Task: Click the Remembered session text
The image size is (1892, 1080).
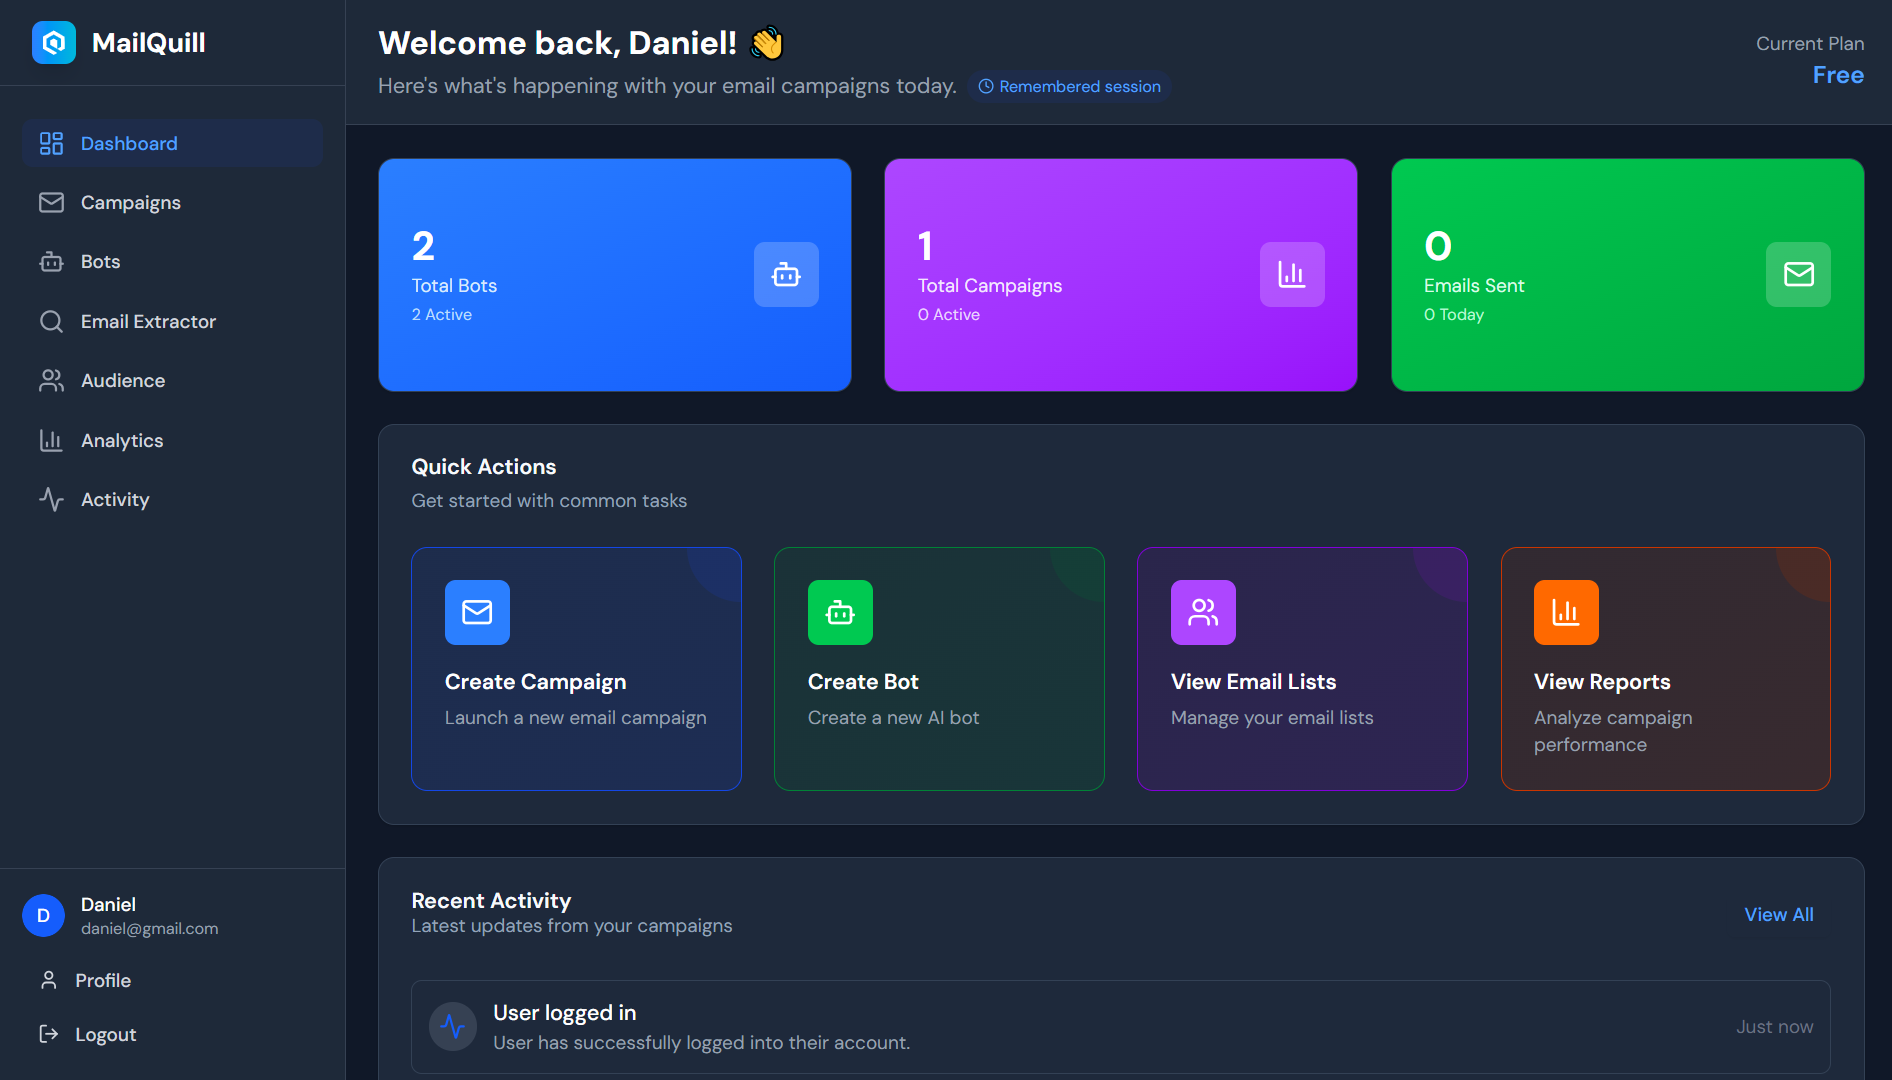Action: (1080, 87)
